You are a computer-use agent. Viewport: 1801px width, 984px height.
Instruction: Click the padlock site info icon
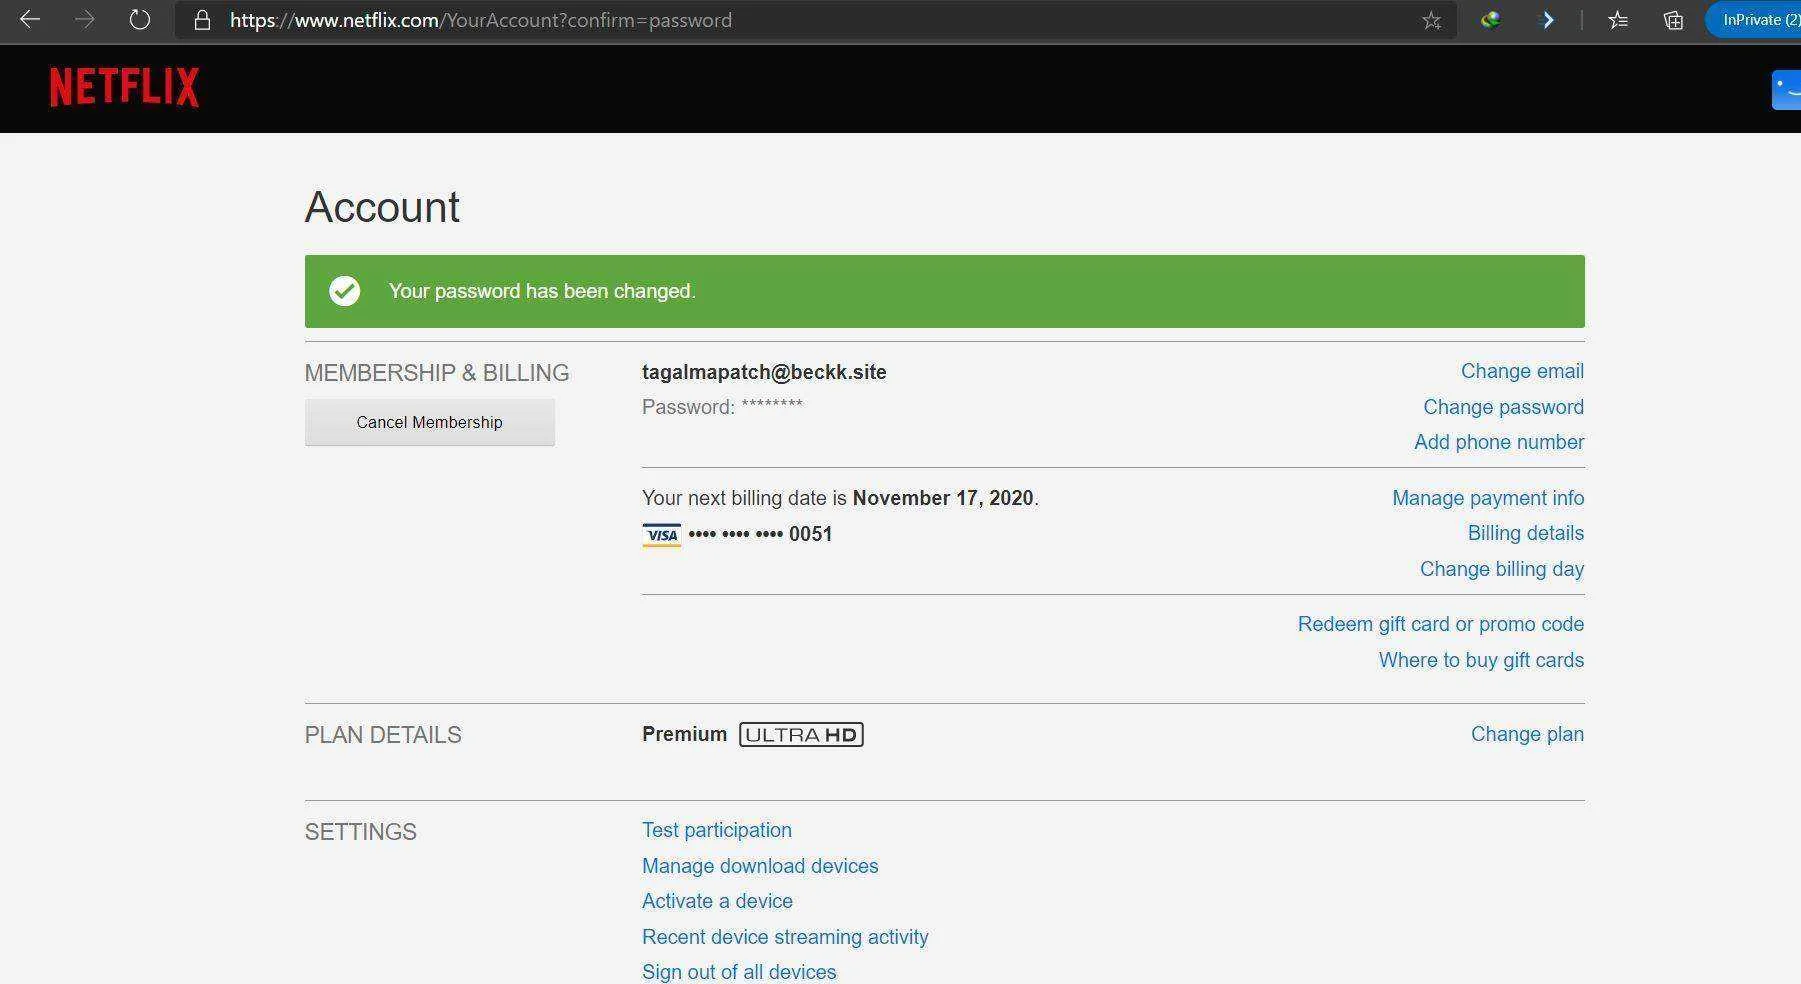tap(202, 20)
